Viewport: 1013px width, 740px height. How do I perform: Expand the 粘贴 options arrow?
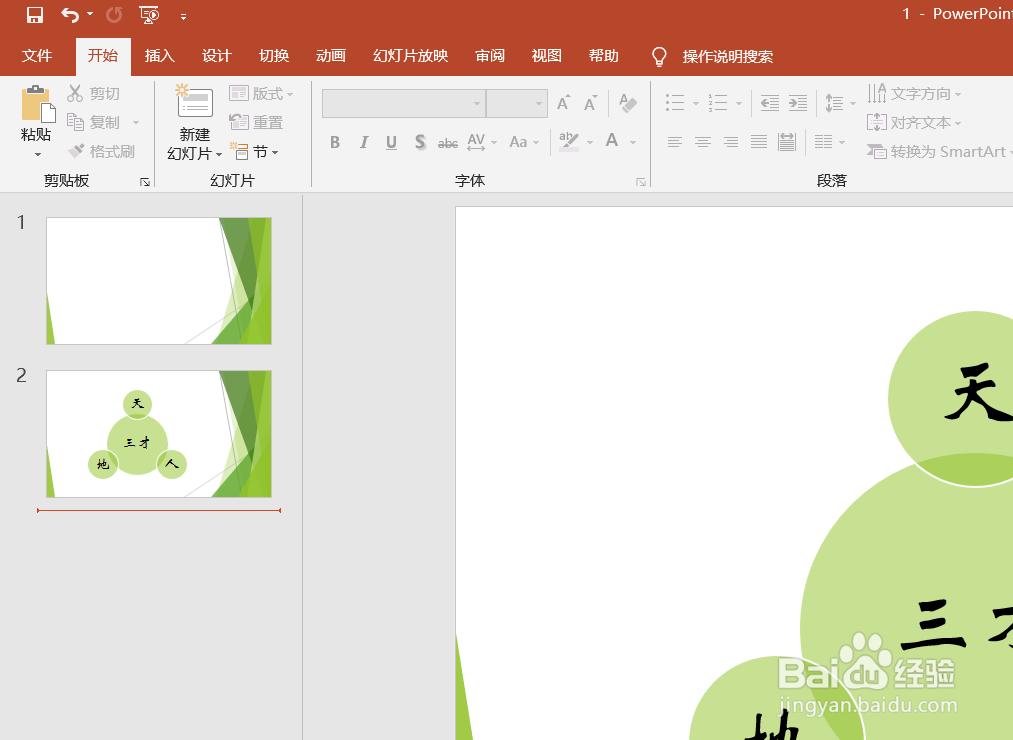37,154
